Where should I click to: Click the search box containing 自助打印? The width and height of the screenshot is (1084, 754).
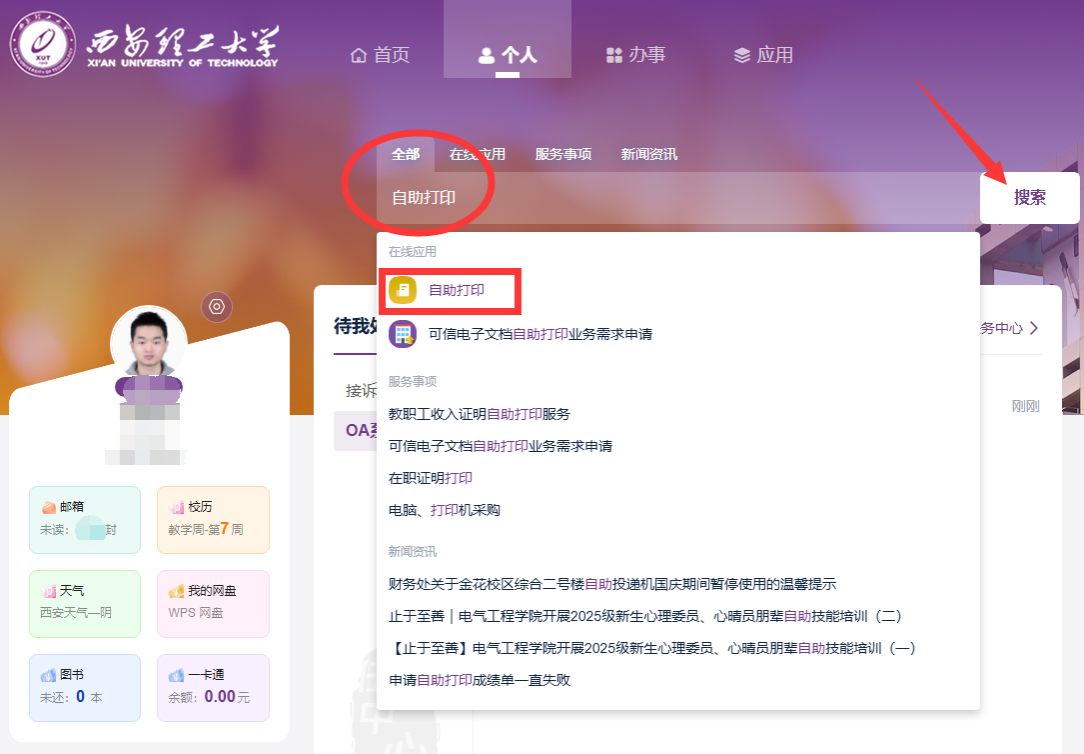[670, 198]
